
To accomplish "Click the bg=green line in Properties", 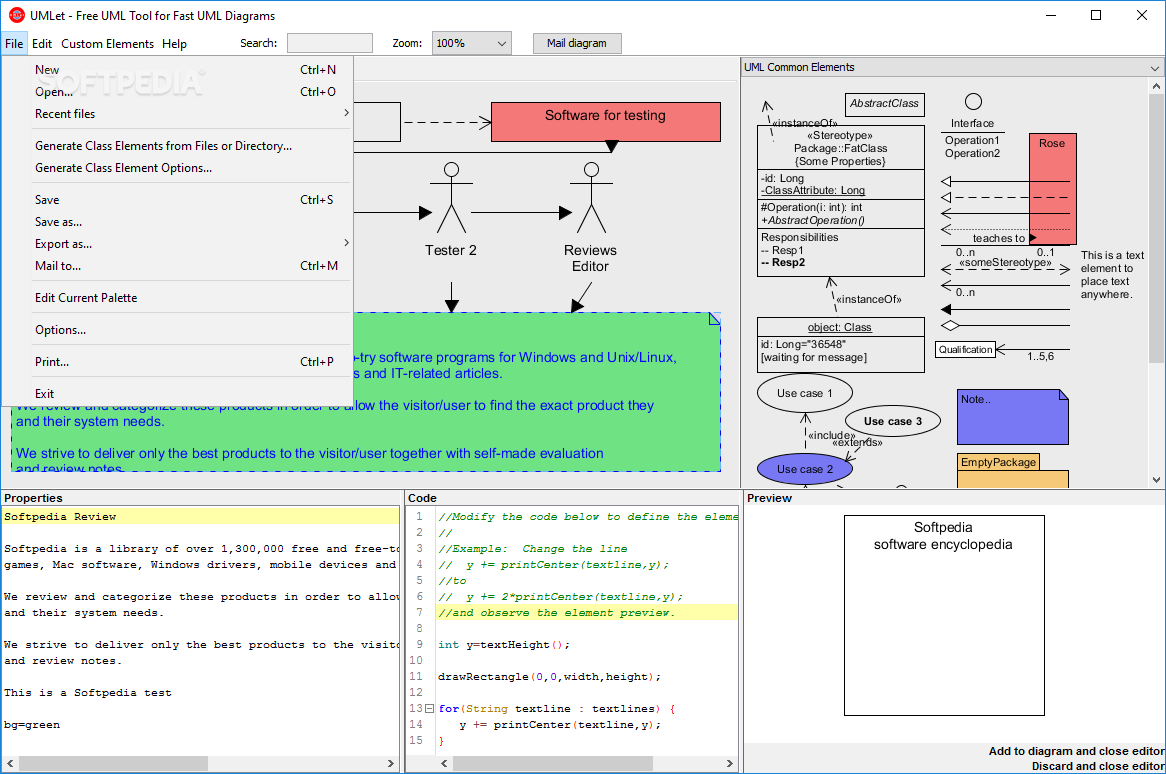I will (32, 725).
